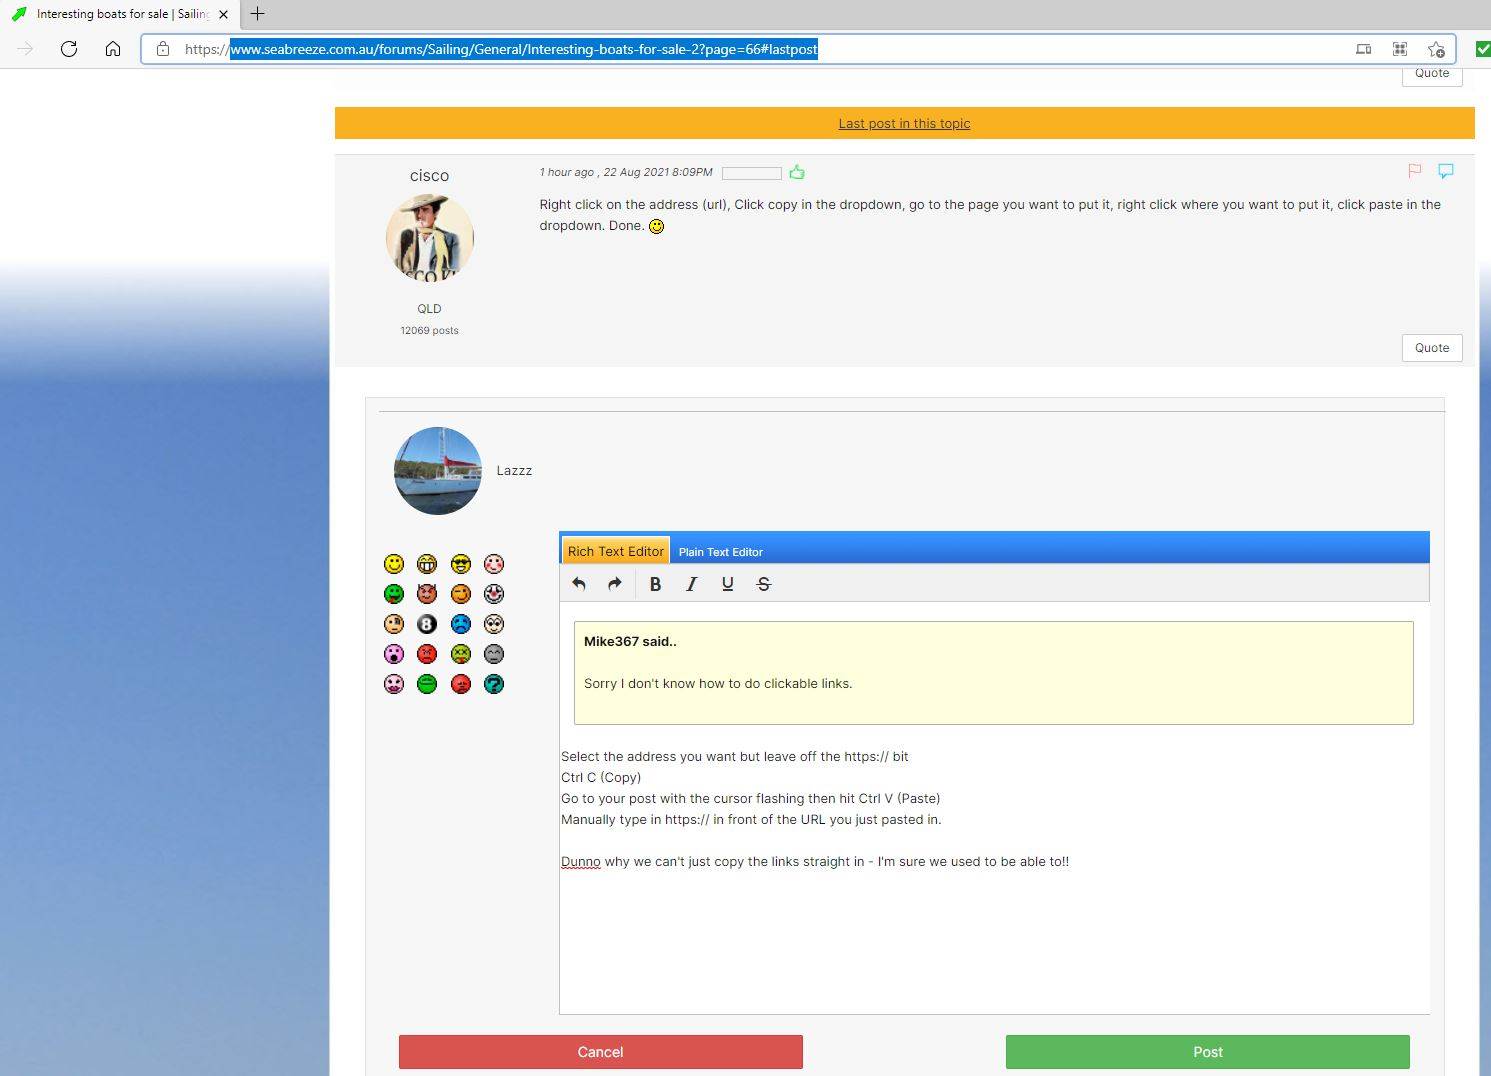Like cisco's post with the thumbs-up icon
Image resolution: width=1491 pixels, height=1076 pixels.
coord(797,172)
